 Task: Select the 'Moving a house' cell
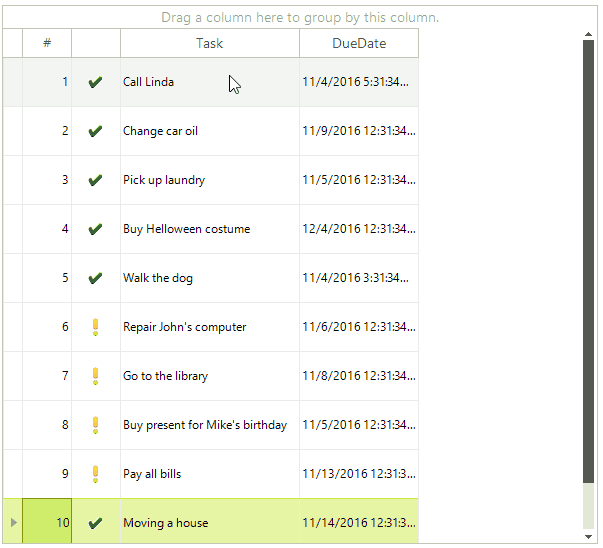[210, 523]
